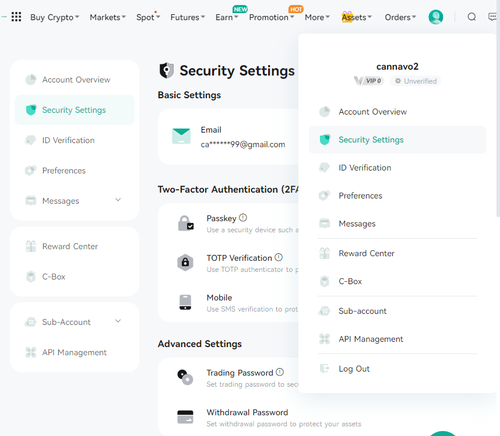The height and width of the screenshot is (436, 500).
Task: Click the Unverified status badge
Action: (416, 81)
